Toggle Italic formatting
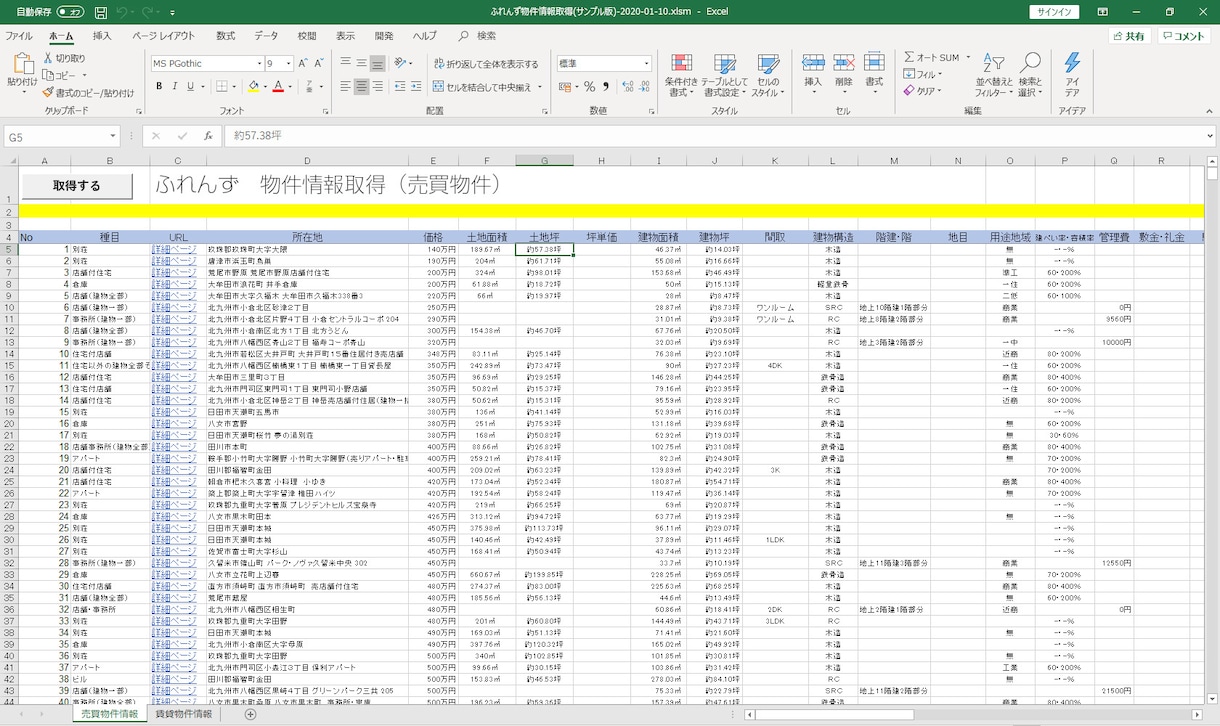This screenshot has width=1220, height=726. tap(175, 87)
